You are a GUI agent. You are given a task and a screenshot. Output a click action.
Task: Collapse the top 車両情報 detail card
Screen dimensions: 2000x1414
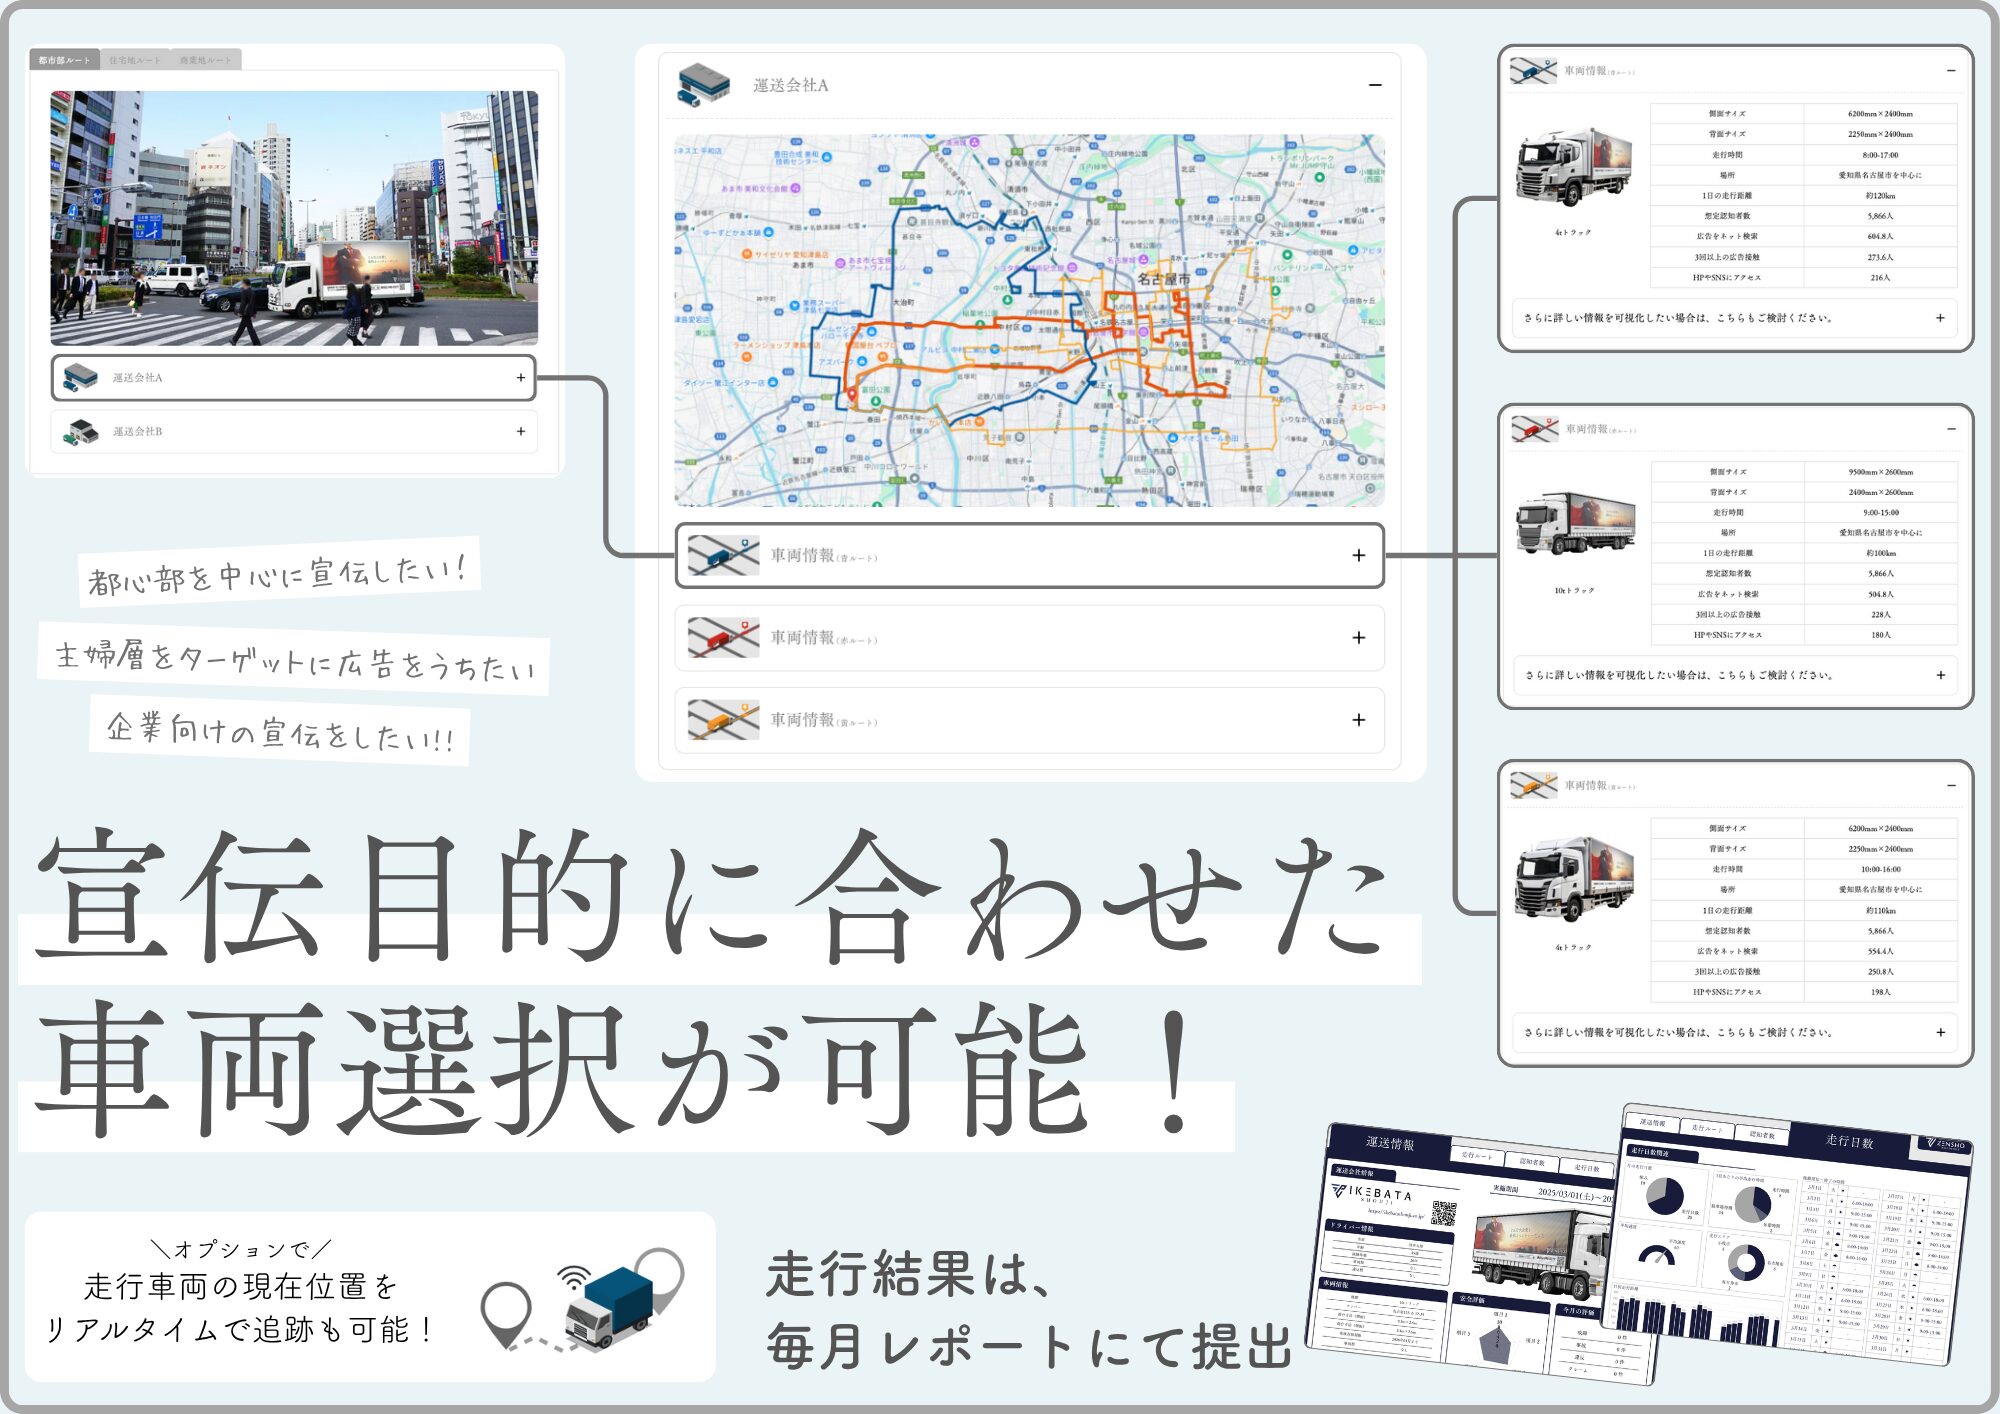(x=1951, y=71)
